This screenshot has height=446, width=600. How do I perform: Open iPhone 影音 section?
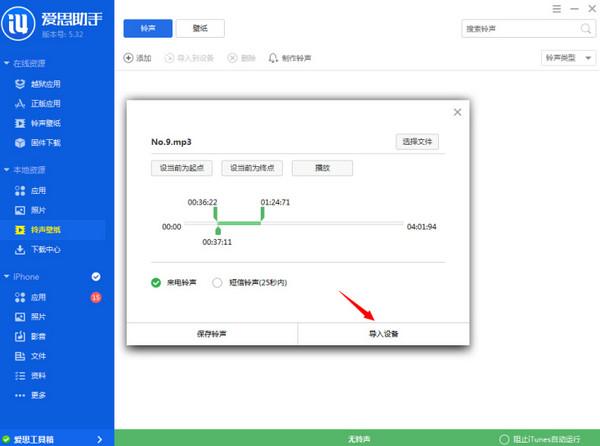(37, 336)
